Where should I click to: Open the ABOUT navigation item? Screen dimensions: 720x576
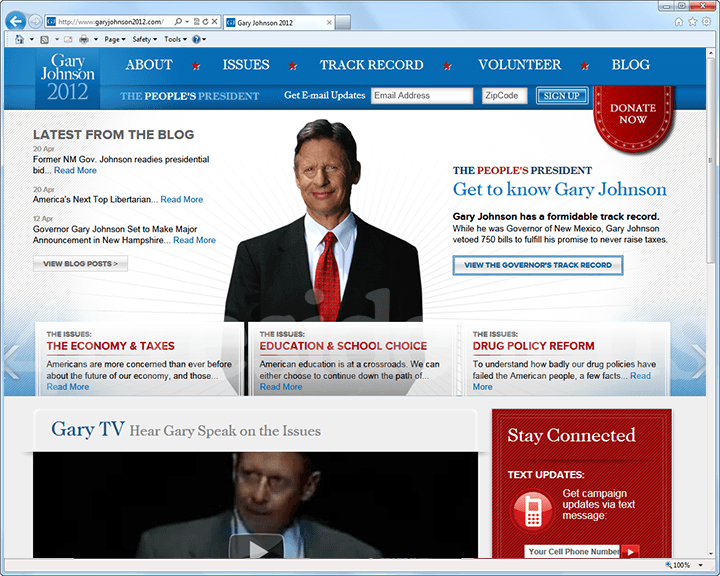[x=149, y=65]
